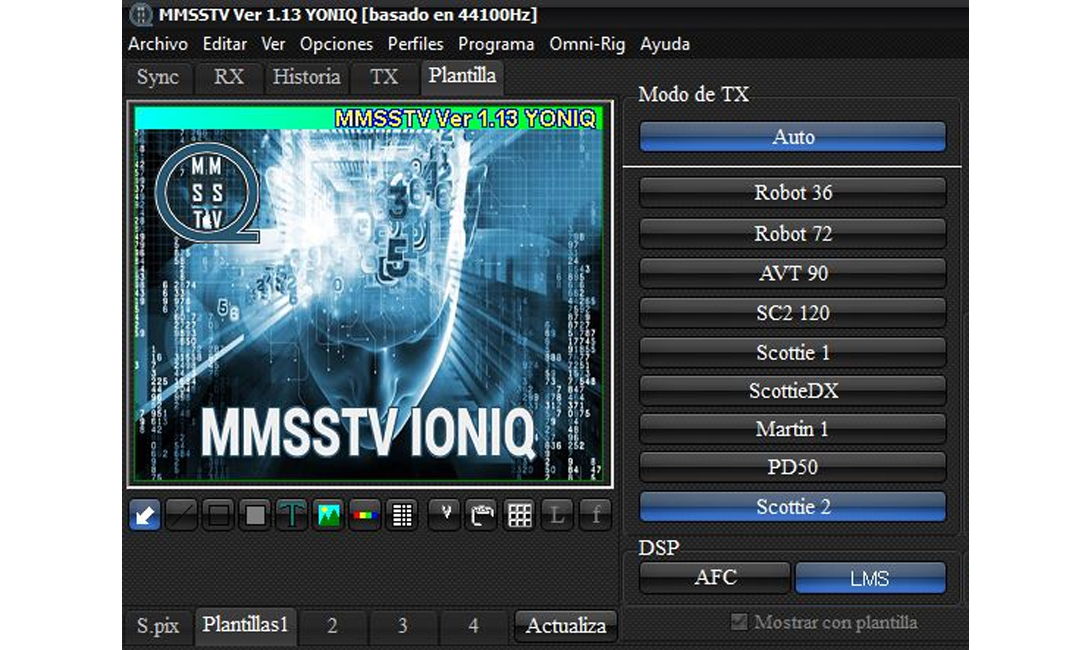Open the Programa menu
Image resolution: width=1075 pixels, height=650 pixels.
point(496,44)
